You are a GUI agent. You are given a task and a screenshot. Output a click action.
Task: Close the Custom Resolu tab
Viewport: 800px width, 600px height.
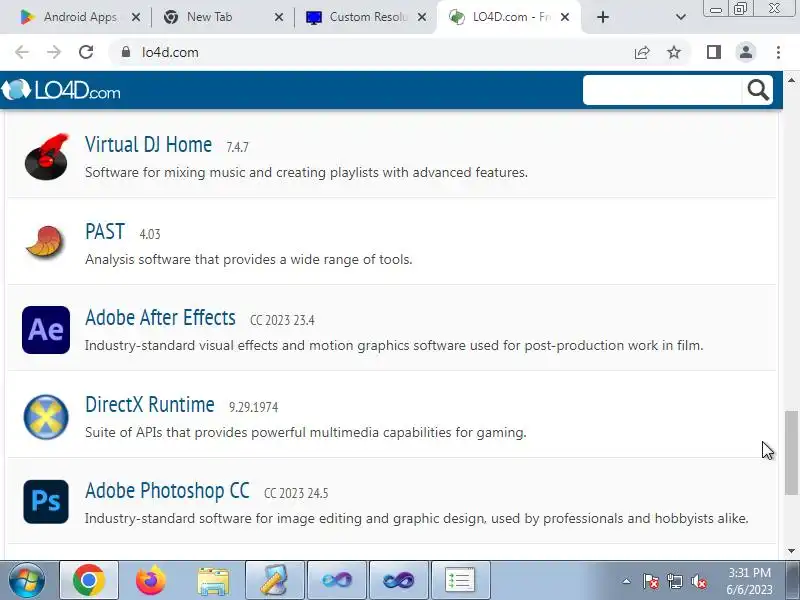tap(422, 17)
